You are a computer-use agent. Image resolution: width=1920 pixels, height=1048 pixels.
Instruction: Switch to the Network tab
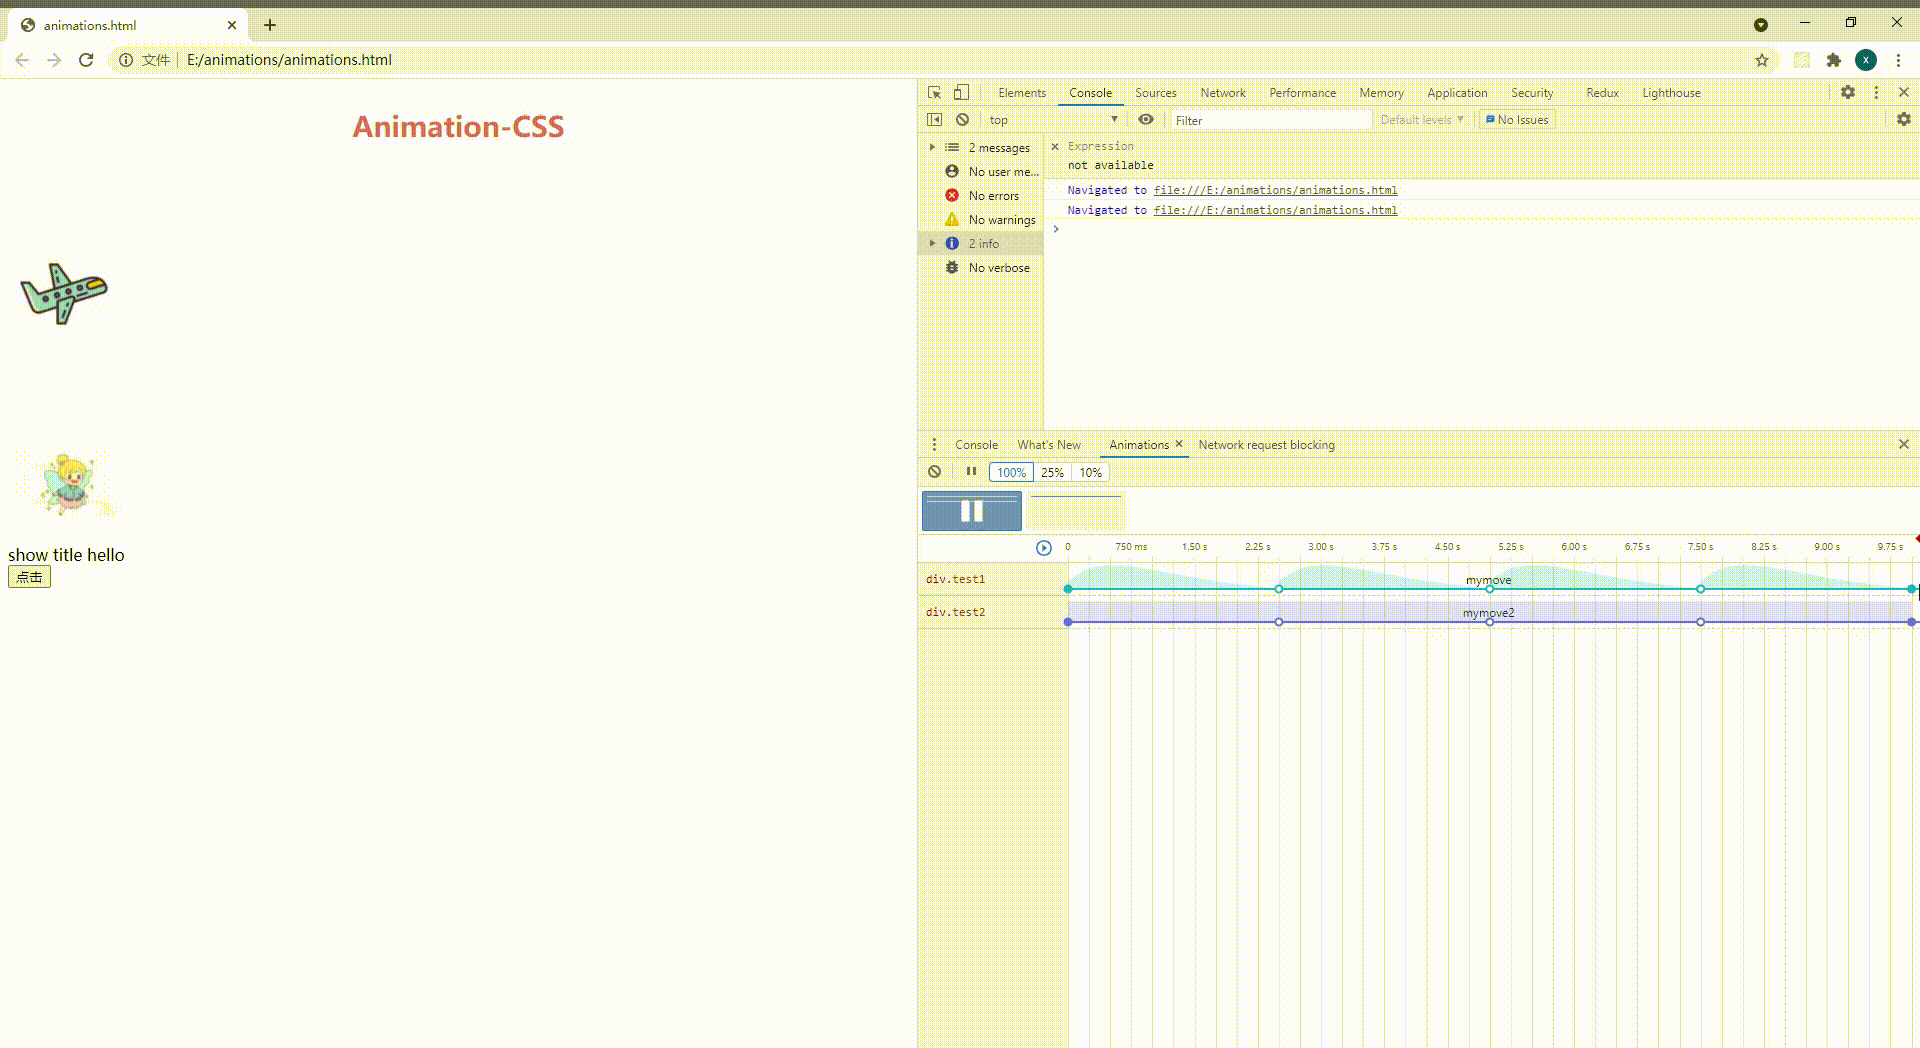1222,93
